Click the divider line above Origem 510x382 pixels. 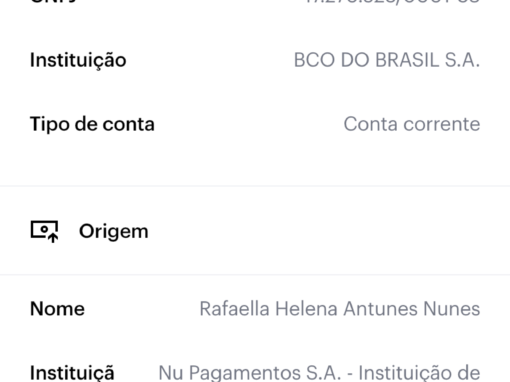255,186
